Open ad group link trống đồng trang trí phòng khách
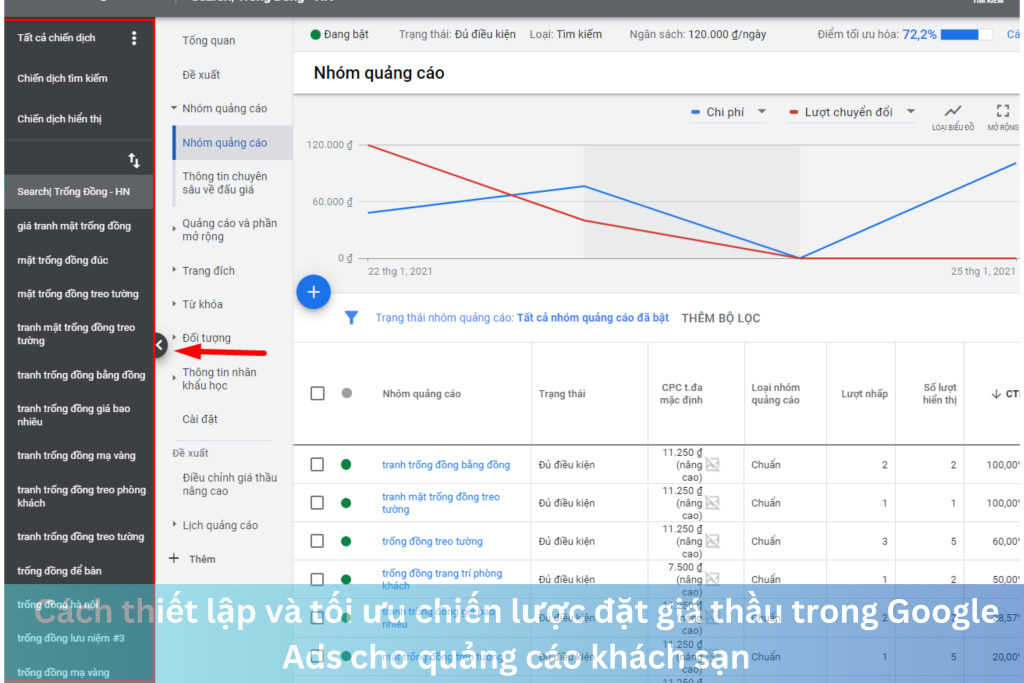The height and width of the screenshot is (683, 1024). (442, 579)
